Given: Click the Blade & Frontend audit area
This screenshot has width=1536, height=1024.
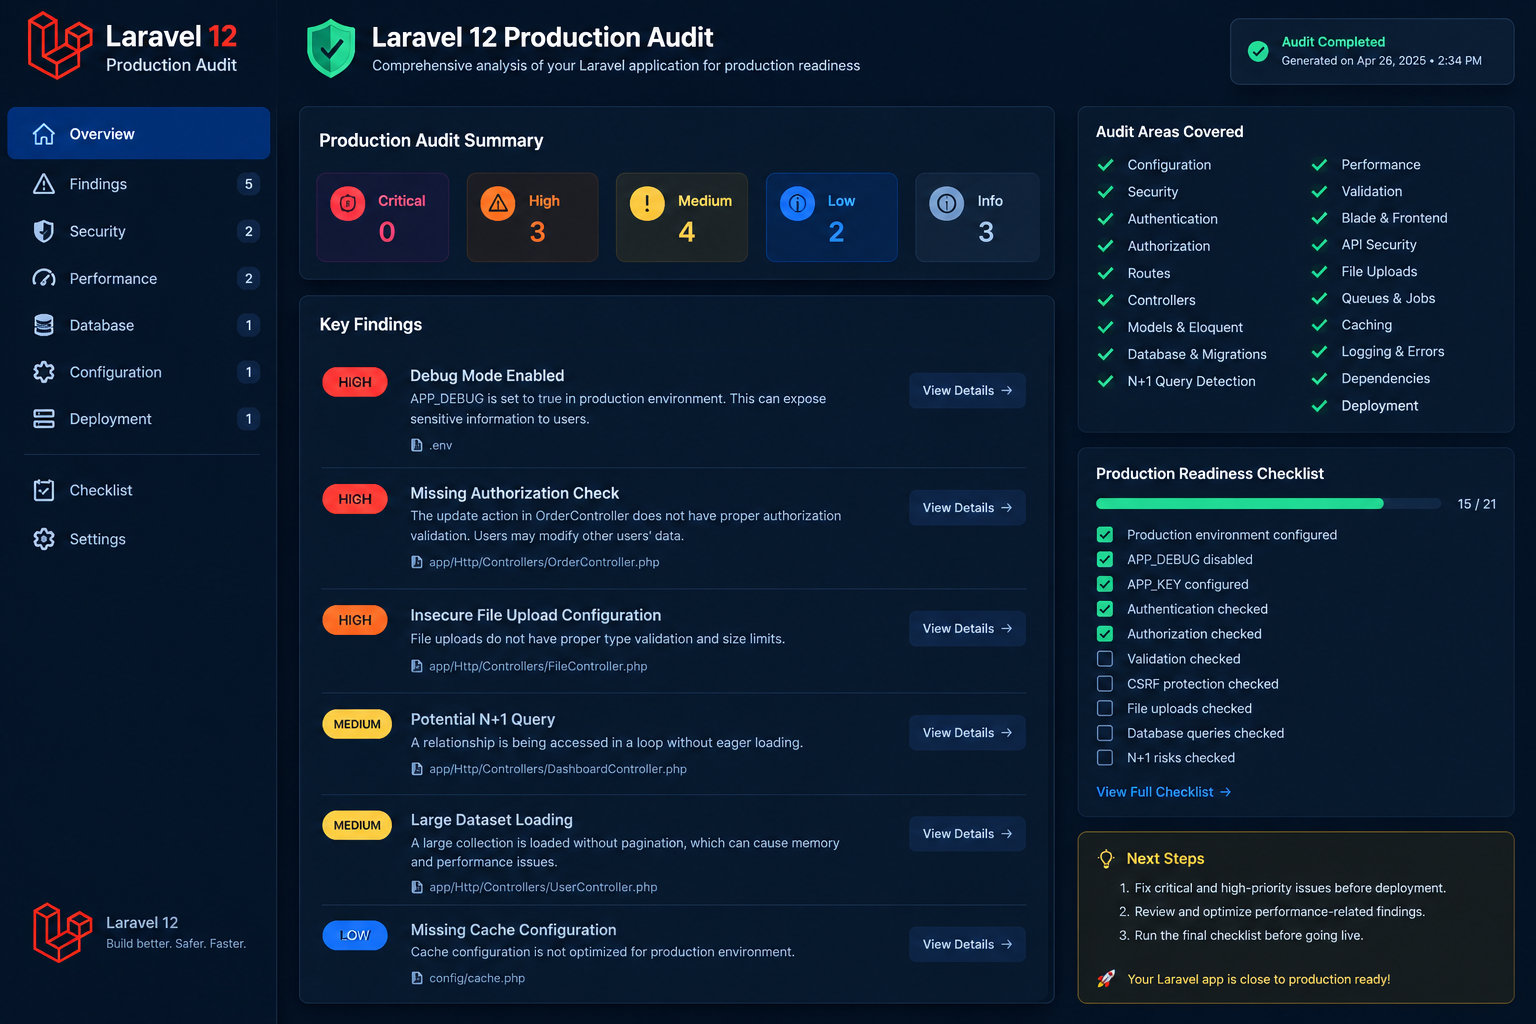Looking at the screenshot, I should (1394, 218).
